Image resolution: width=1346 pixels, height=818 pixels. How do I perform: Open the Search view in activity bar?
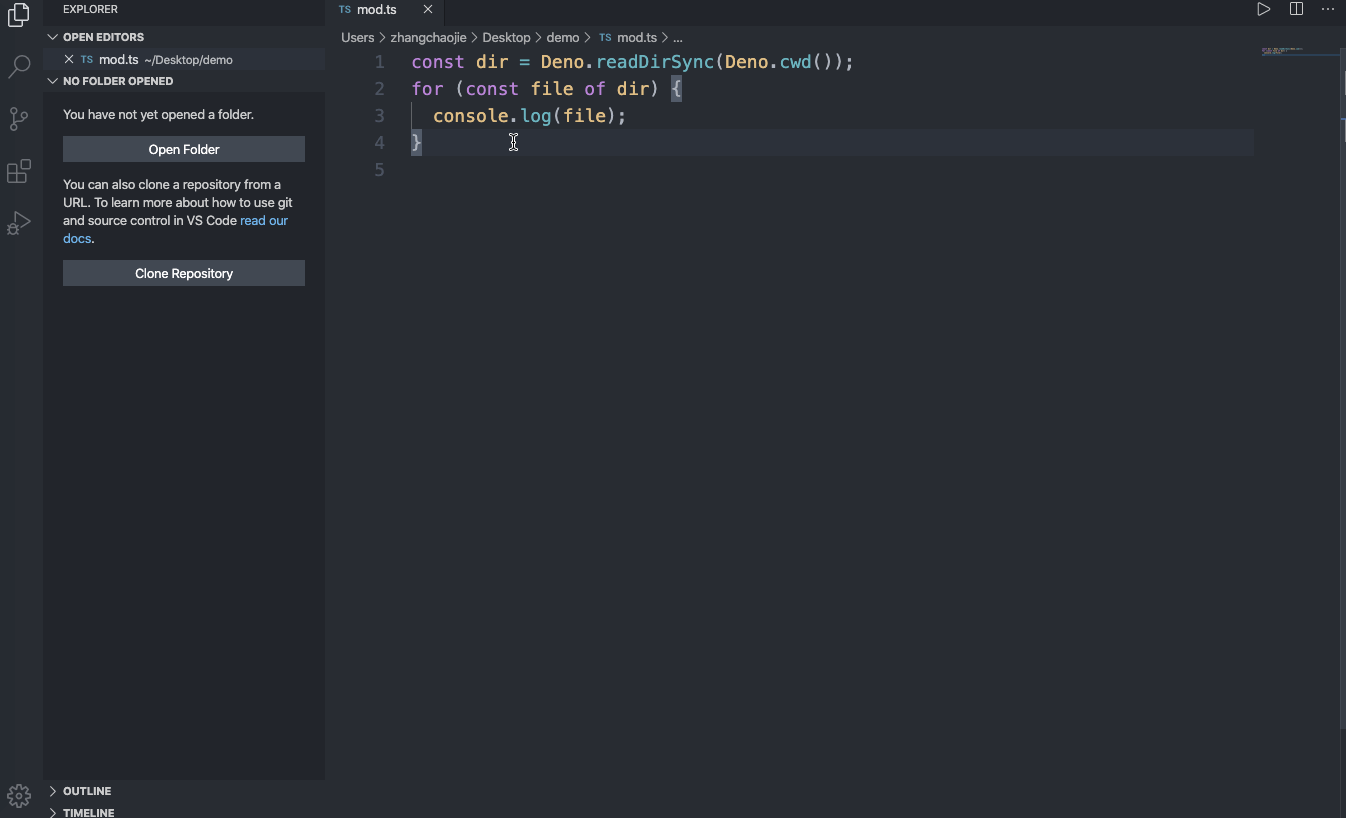pos(19,67)
